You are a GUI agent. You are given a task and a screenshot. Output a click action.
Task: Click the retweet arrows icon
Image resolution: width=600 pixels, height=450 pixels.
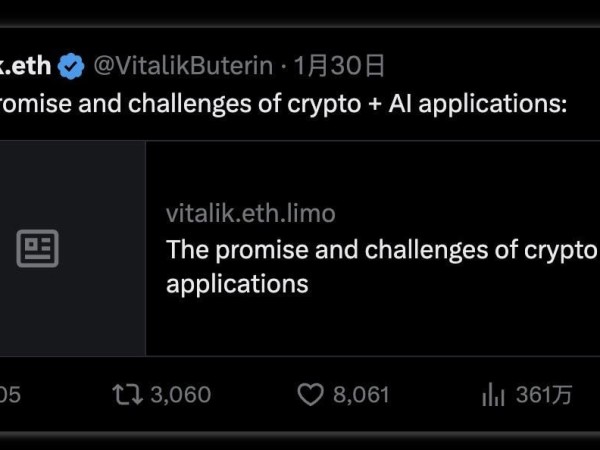coord(127,395)
